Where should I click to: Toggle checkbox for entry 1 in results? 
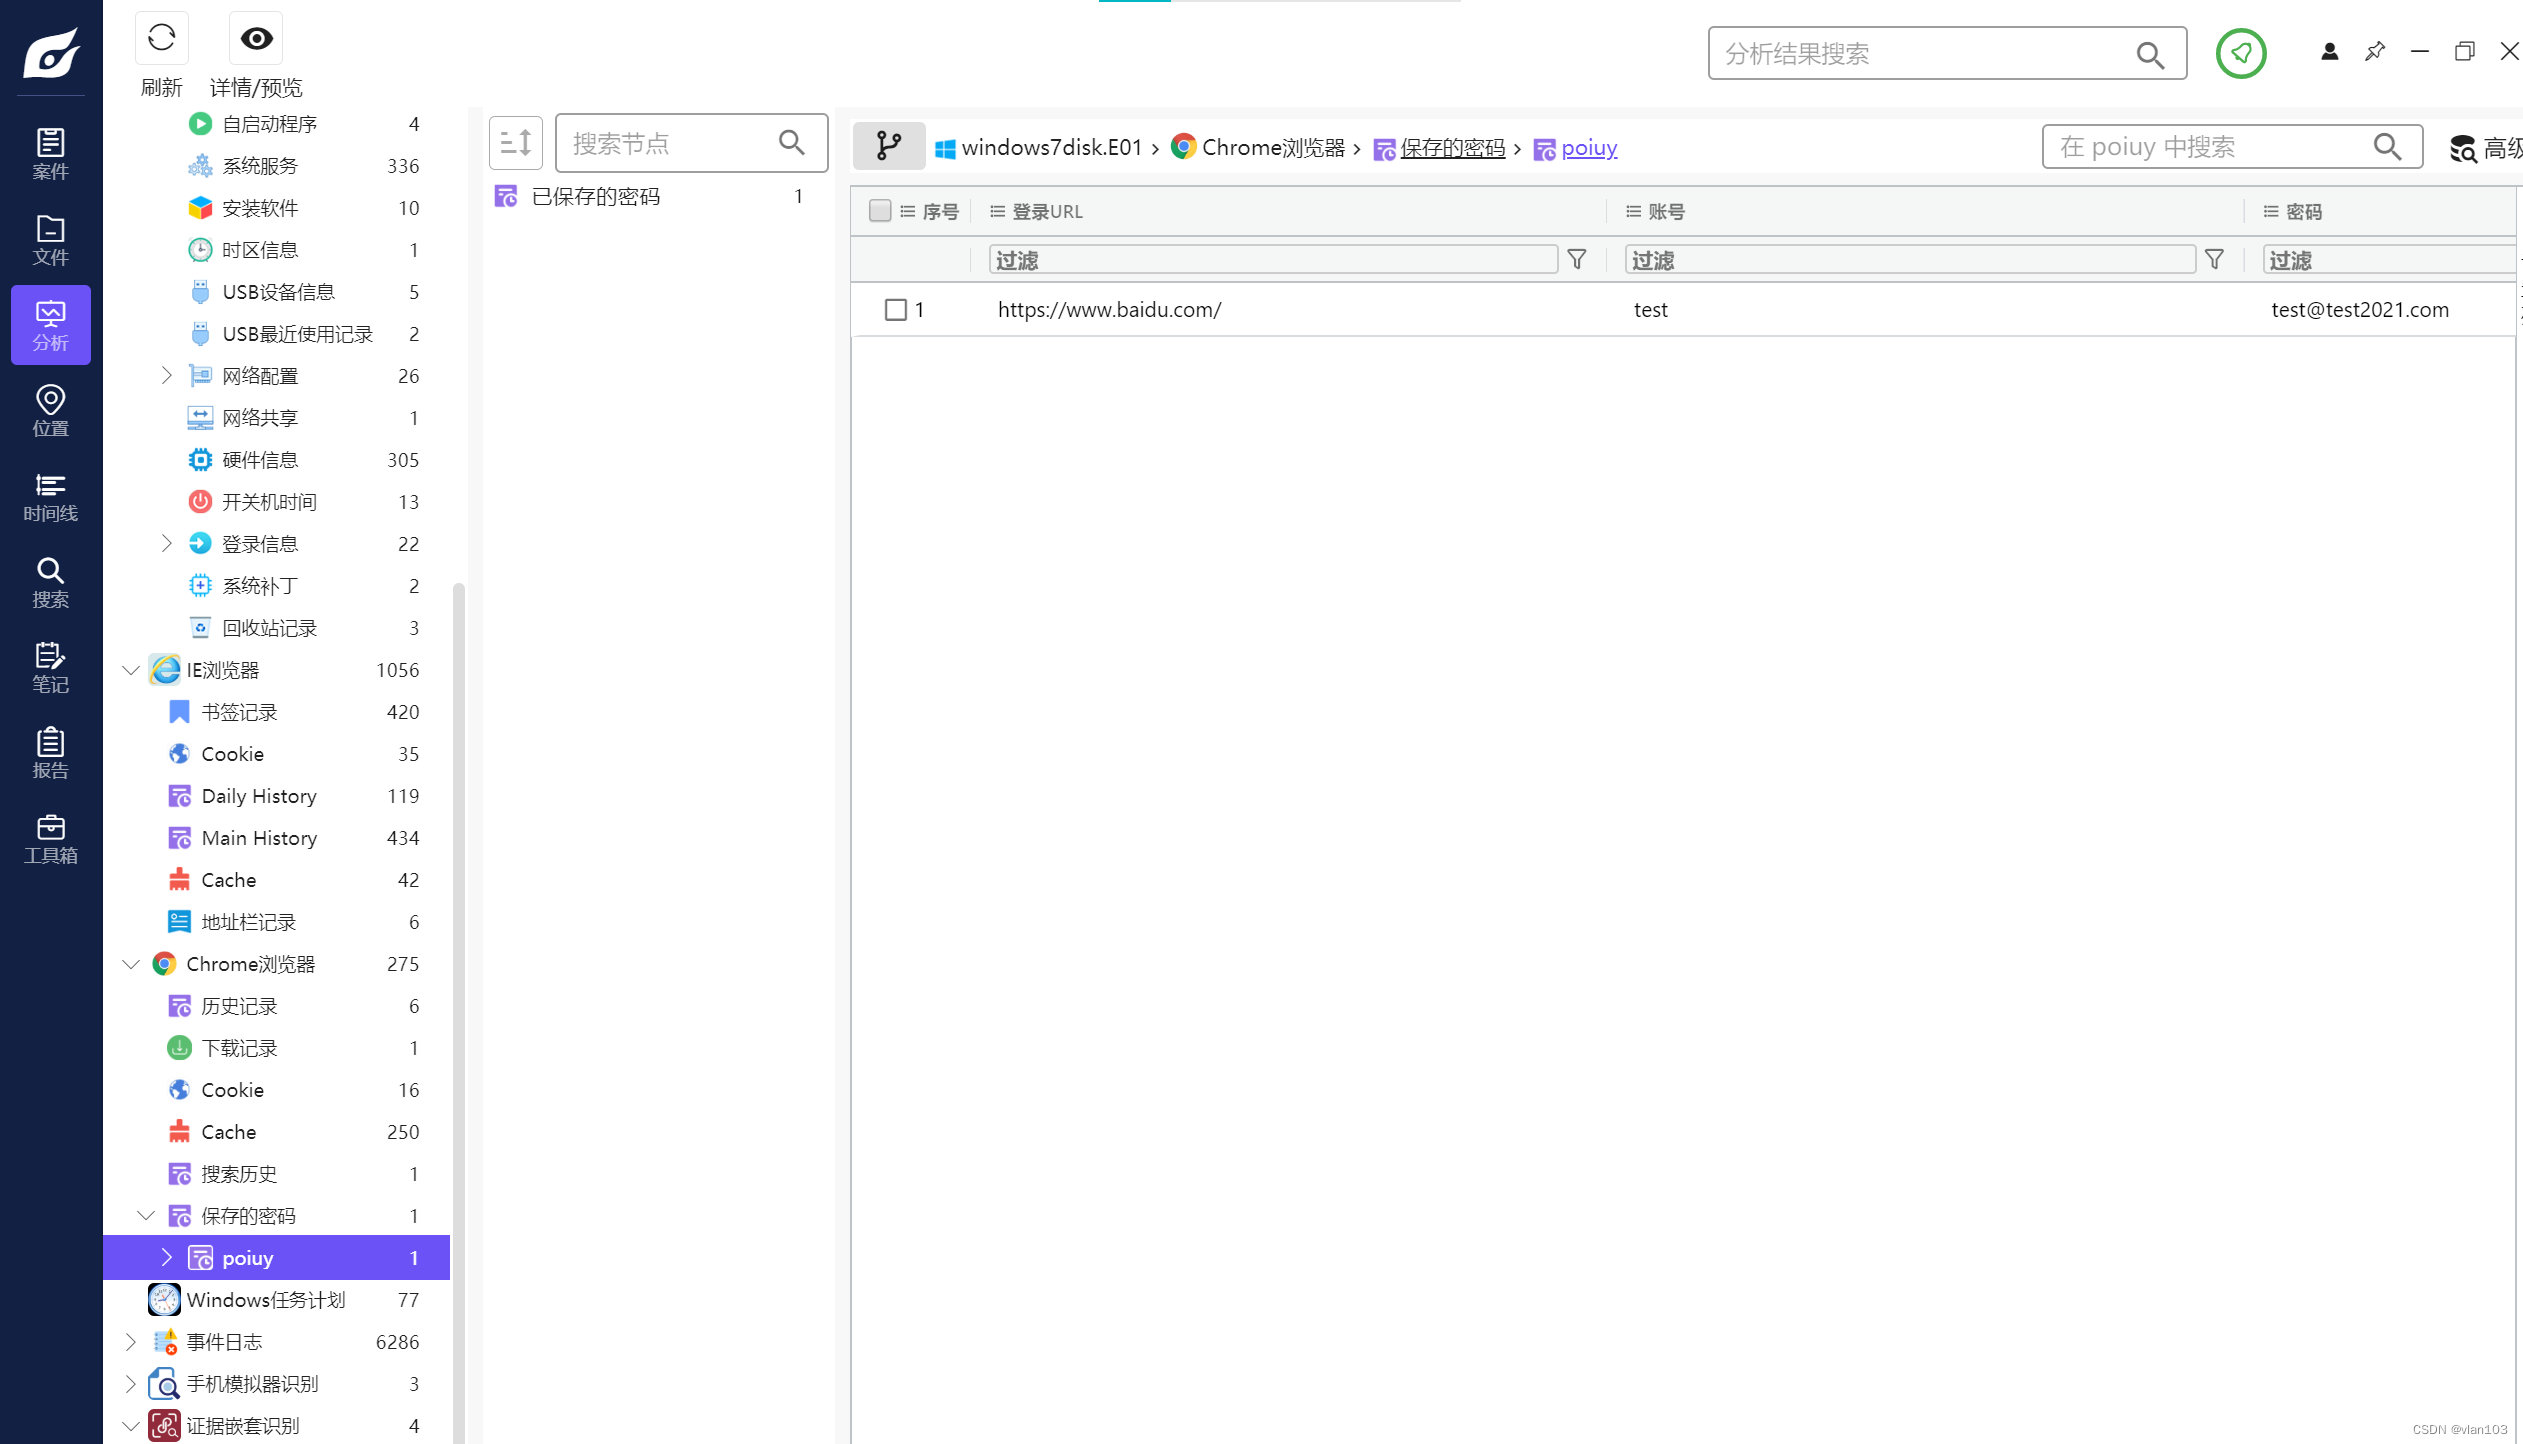click(x=896, y=309)
